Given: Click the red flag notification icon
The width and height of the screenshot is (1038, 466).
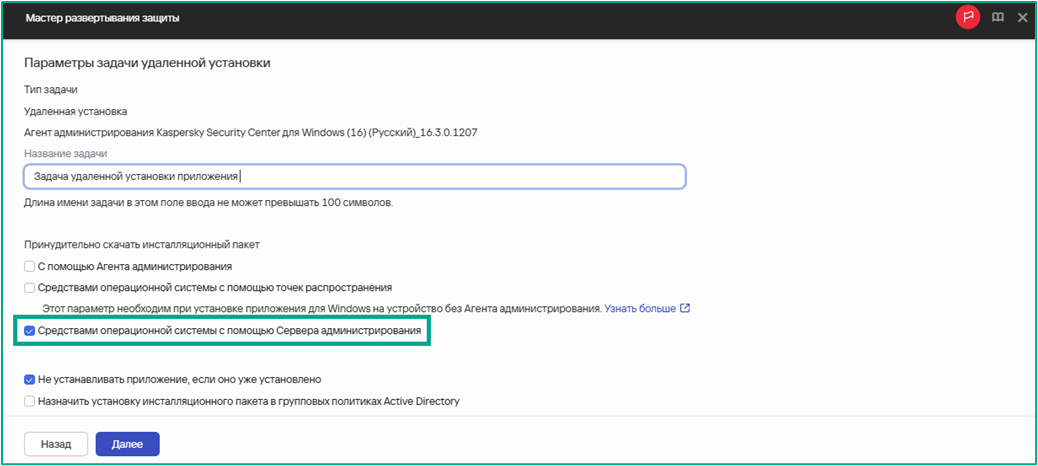Looking at the screenshot, I should pos(968,18).
